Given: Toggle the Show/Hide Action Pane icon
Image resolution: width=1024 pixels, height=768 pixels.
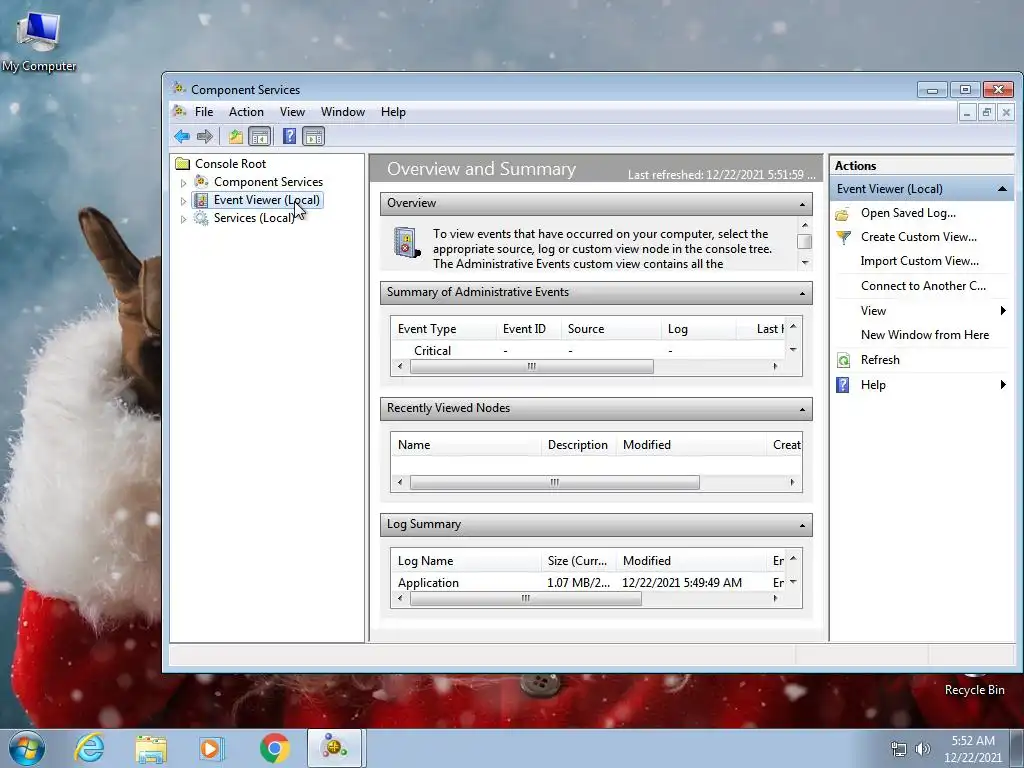Looking at the screenshot, I should (x=313, y=136).
